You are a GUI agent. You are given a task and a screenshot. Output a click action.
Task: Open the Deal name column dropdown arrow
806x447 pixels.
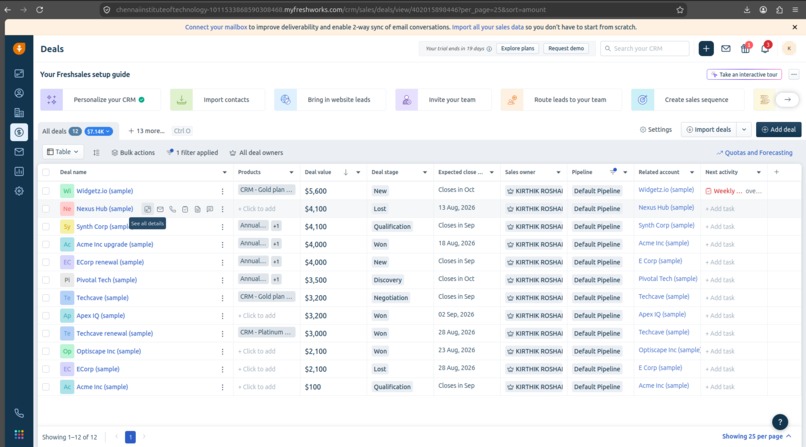click(x=225, y=172)
